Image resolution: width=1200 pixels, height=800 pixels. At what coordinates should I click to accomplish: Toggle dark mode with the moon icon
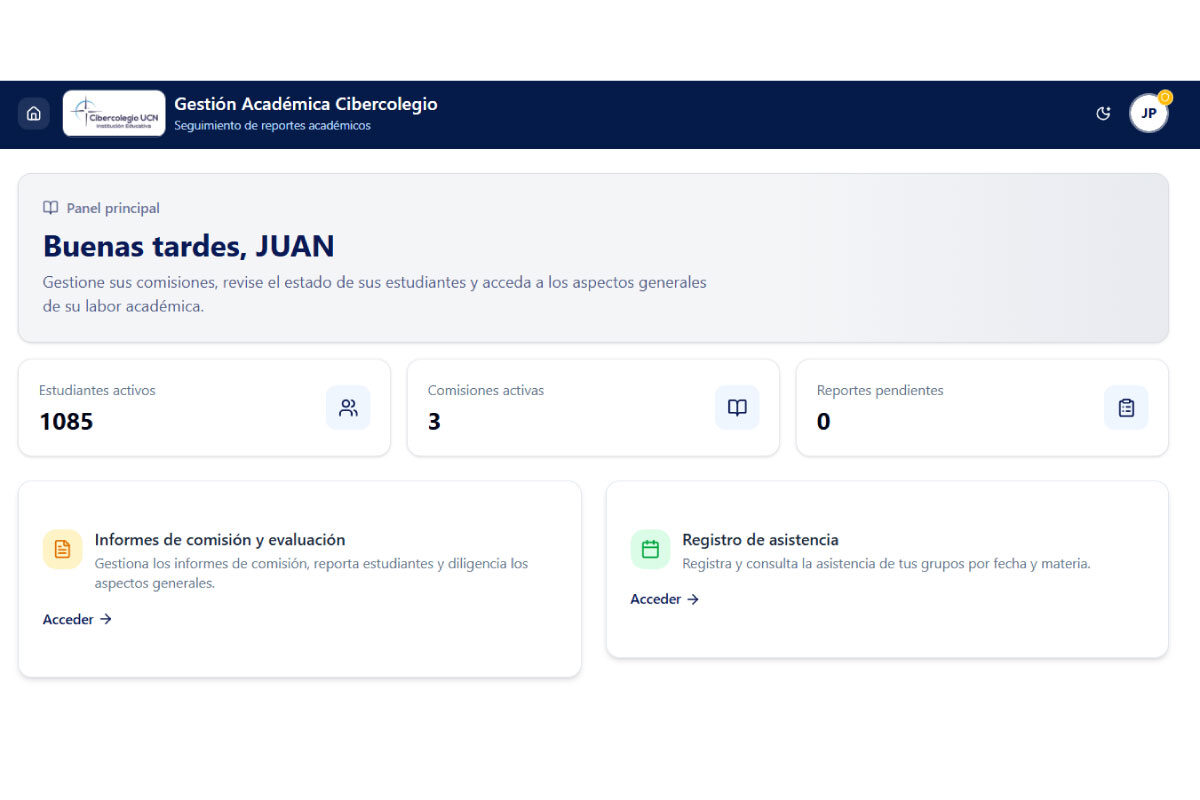[1103, 113]
